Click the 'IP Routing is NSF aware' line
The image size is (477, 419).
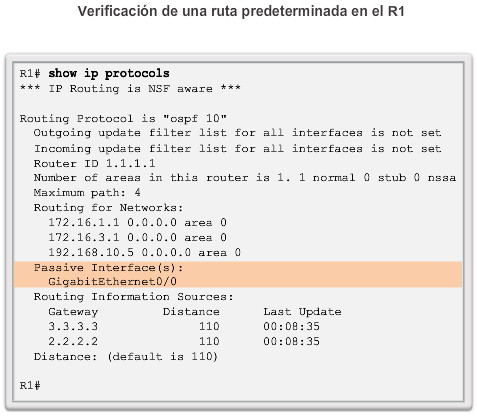[x=130, y=89]
